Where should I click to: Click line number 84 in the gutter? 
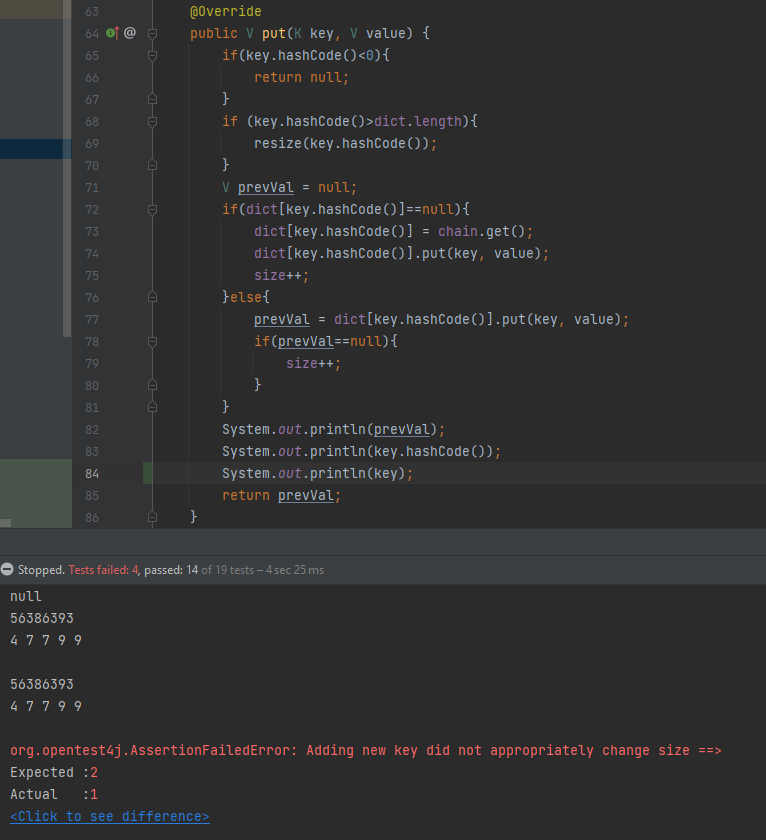(91, 473)
